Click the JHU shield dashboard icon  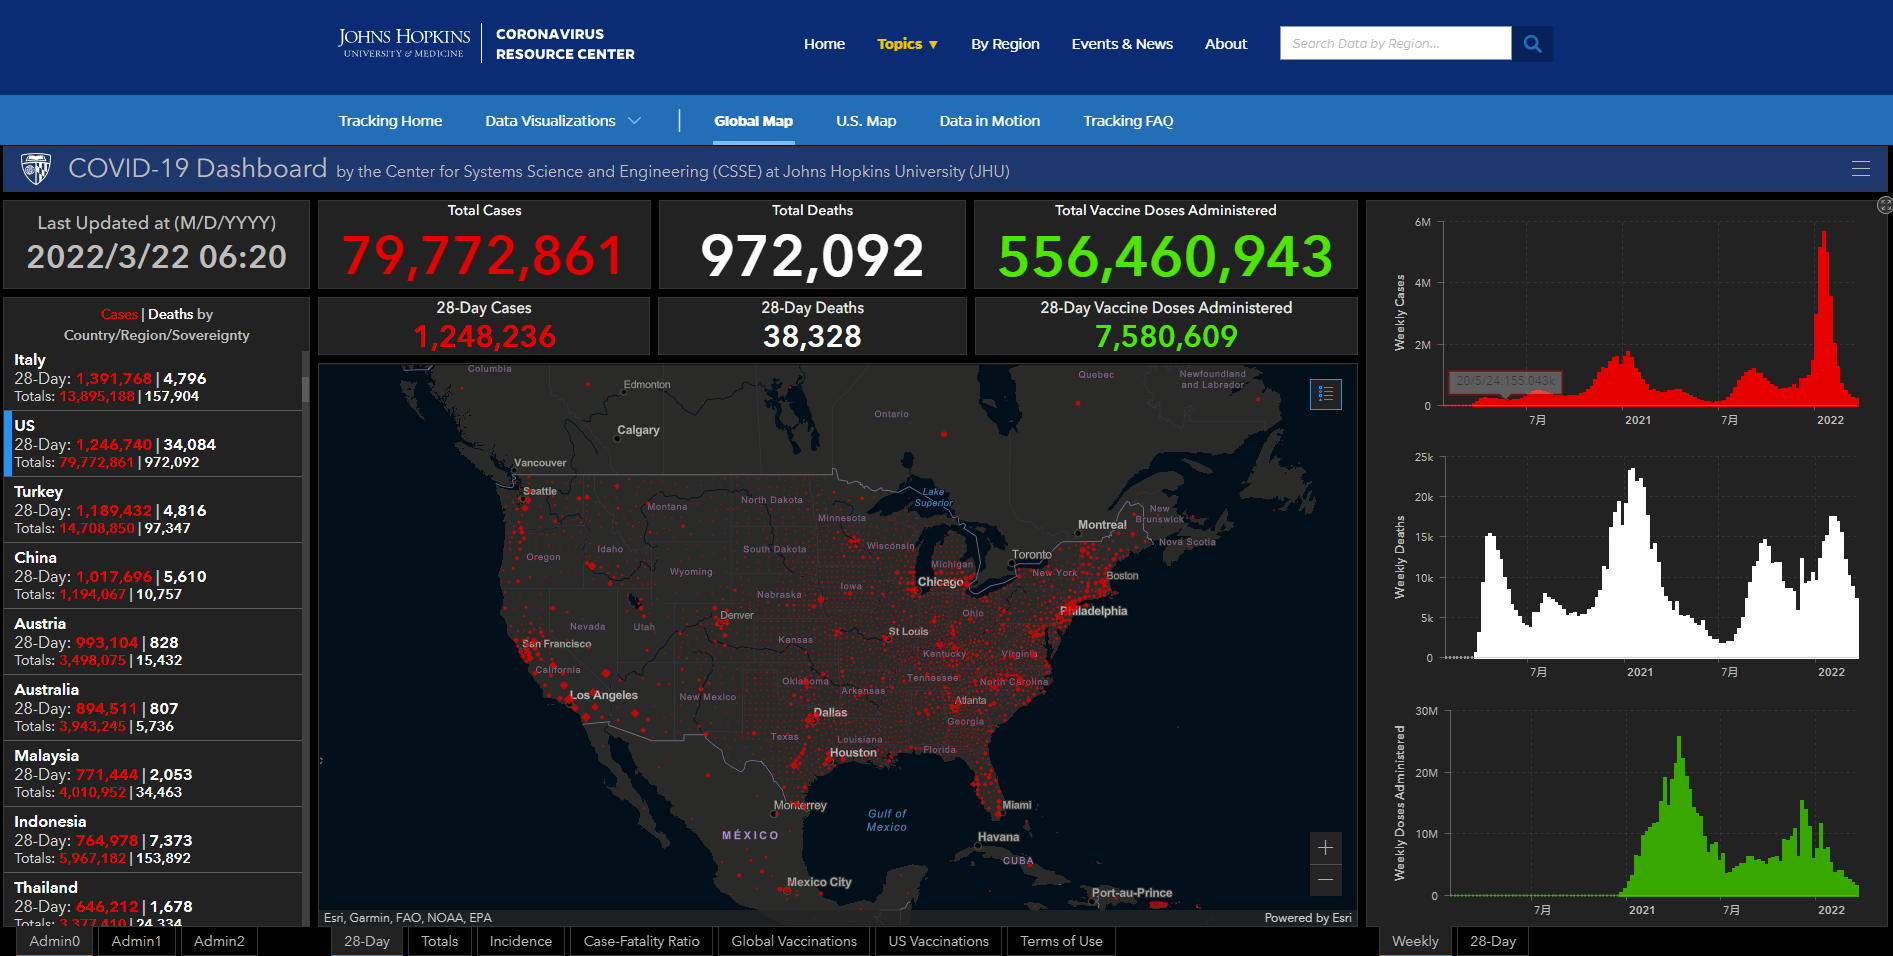[36, 169]
